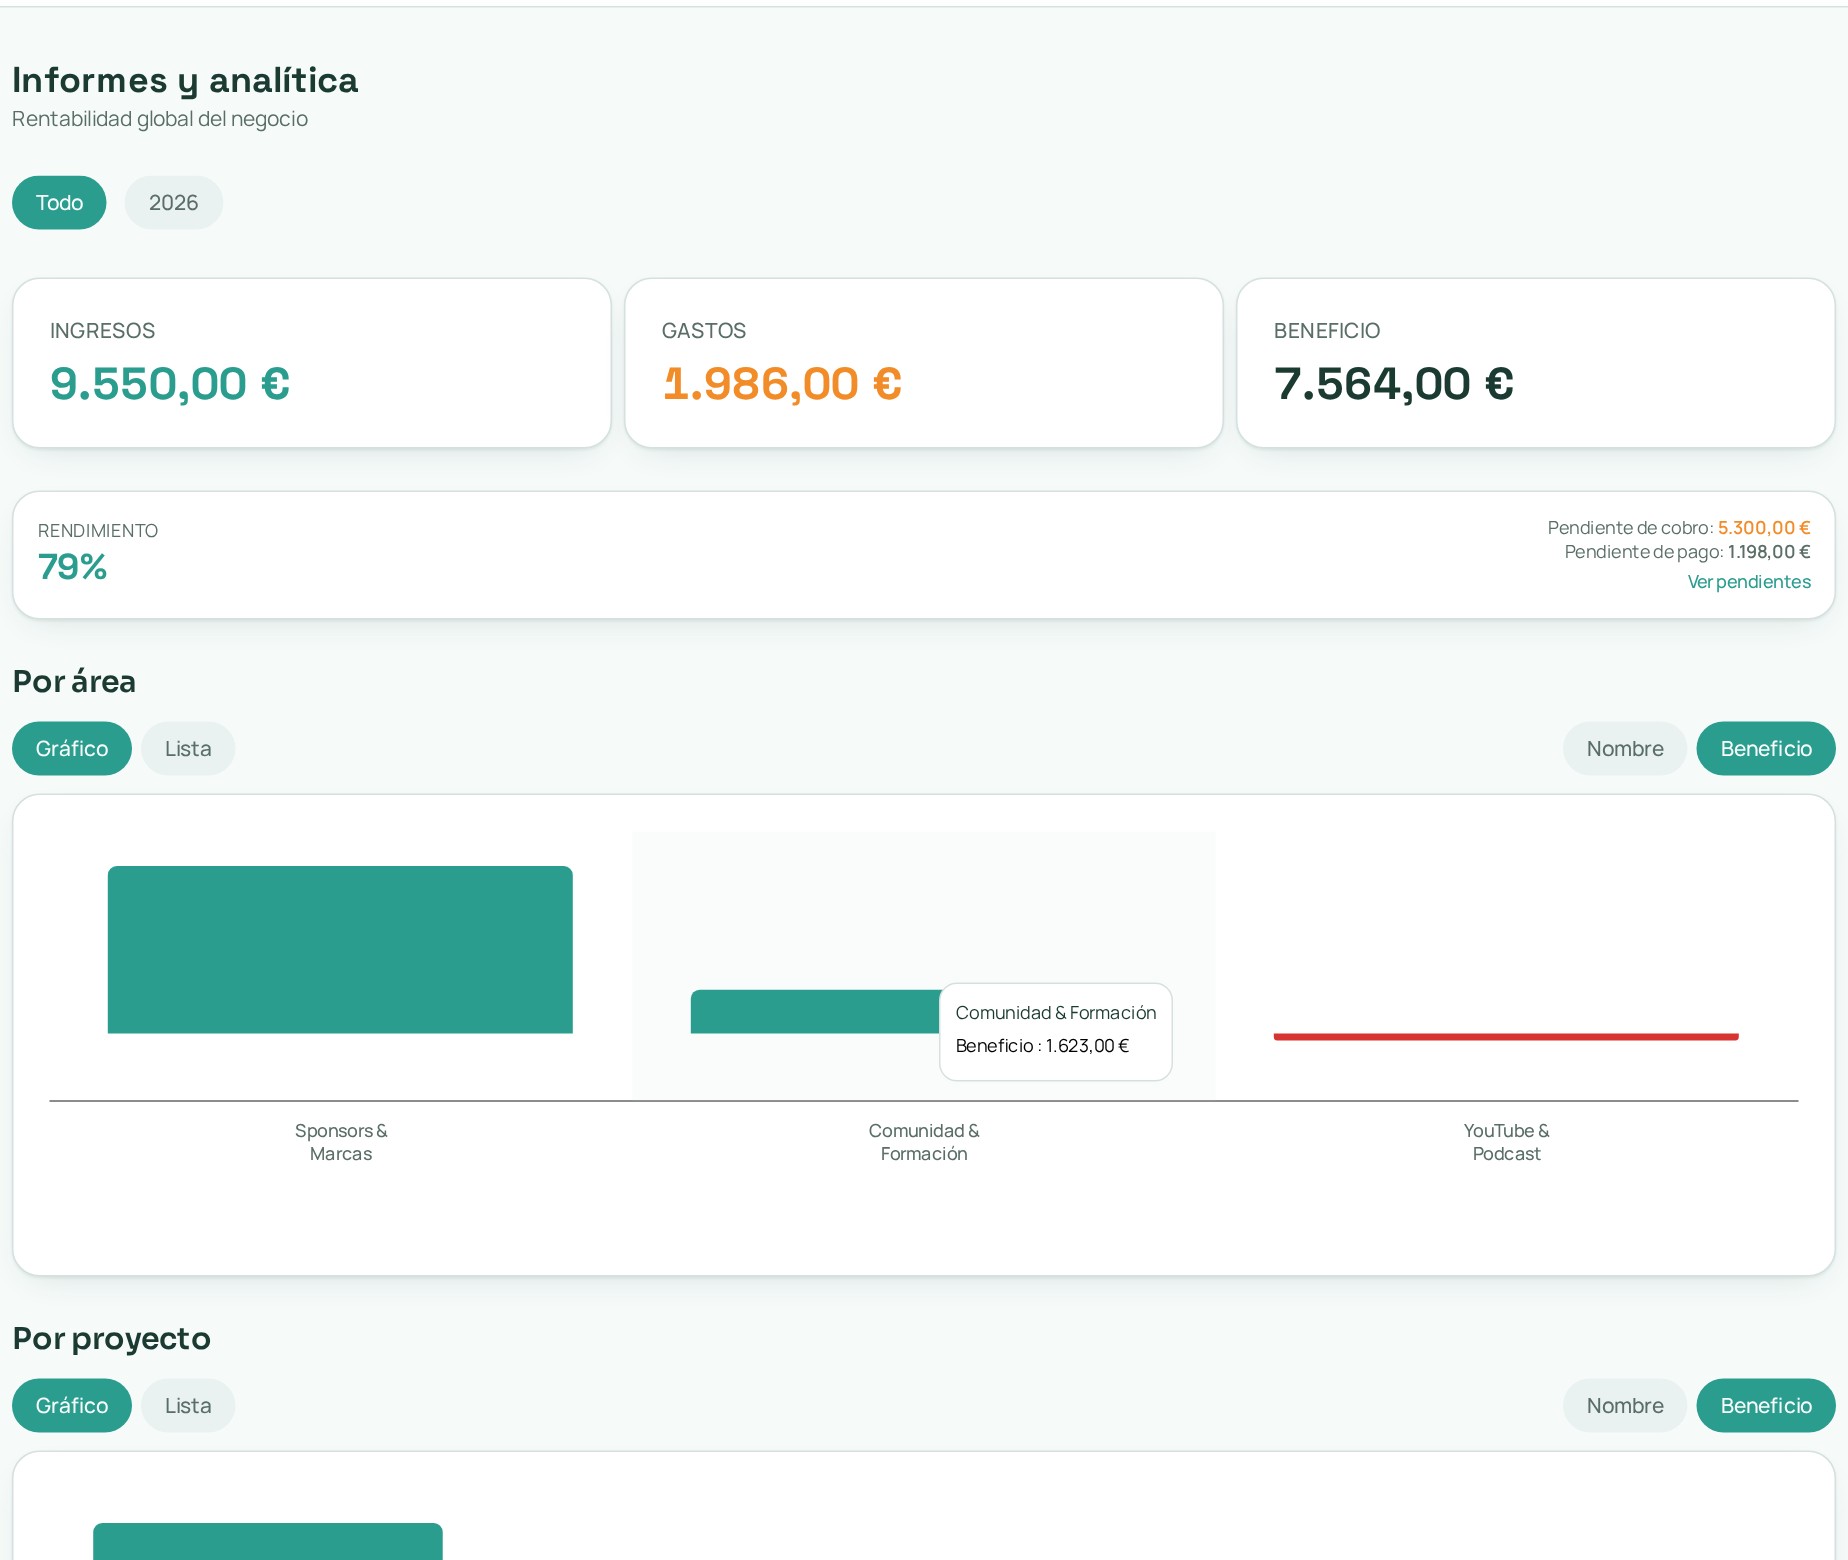Click the Sponsors & Marcas bar
This screenshot has width=1848, height=1560.
(x=340, y=950)
